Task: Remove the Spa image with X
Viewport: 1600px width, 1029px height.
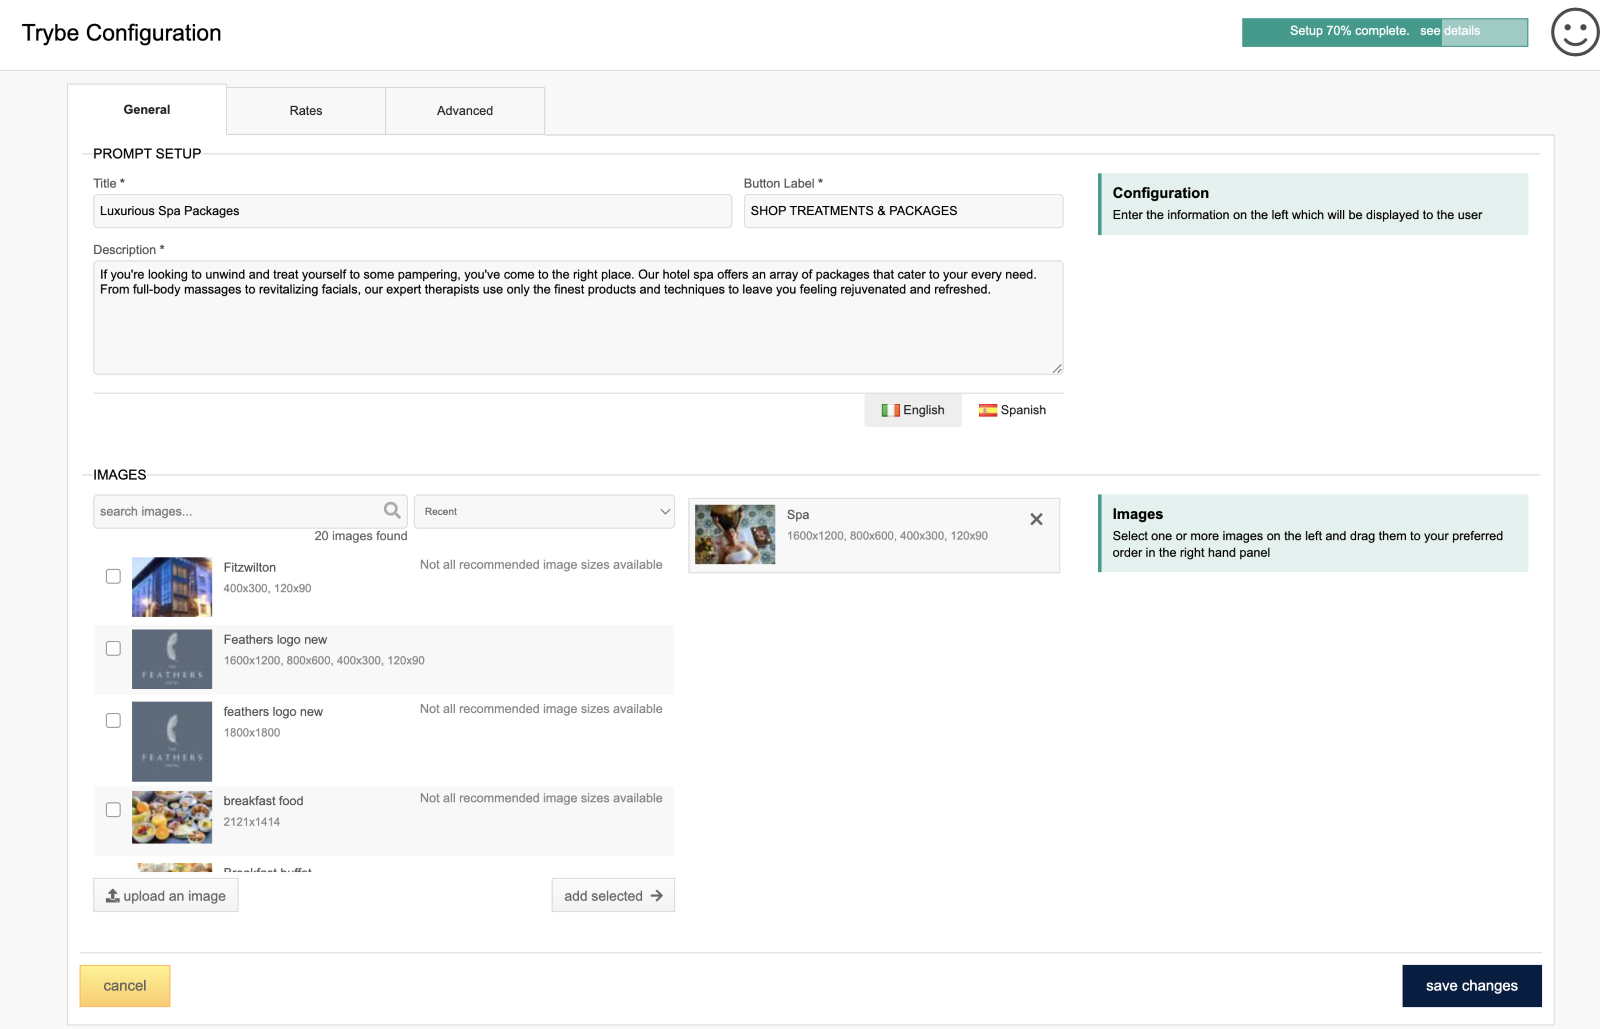Action: [1036, 519]
